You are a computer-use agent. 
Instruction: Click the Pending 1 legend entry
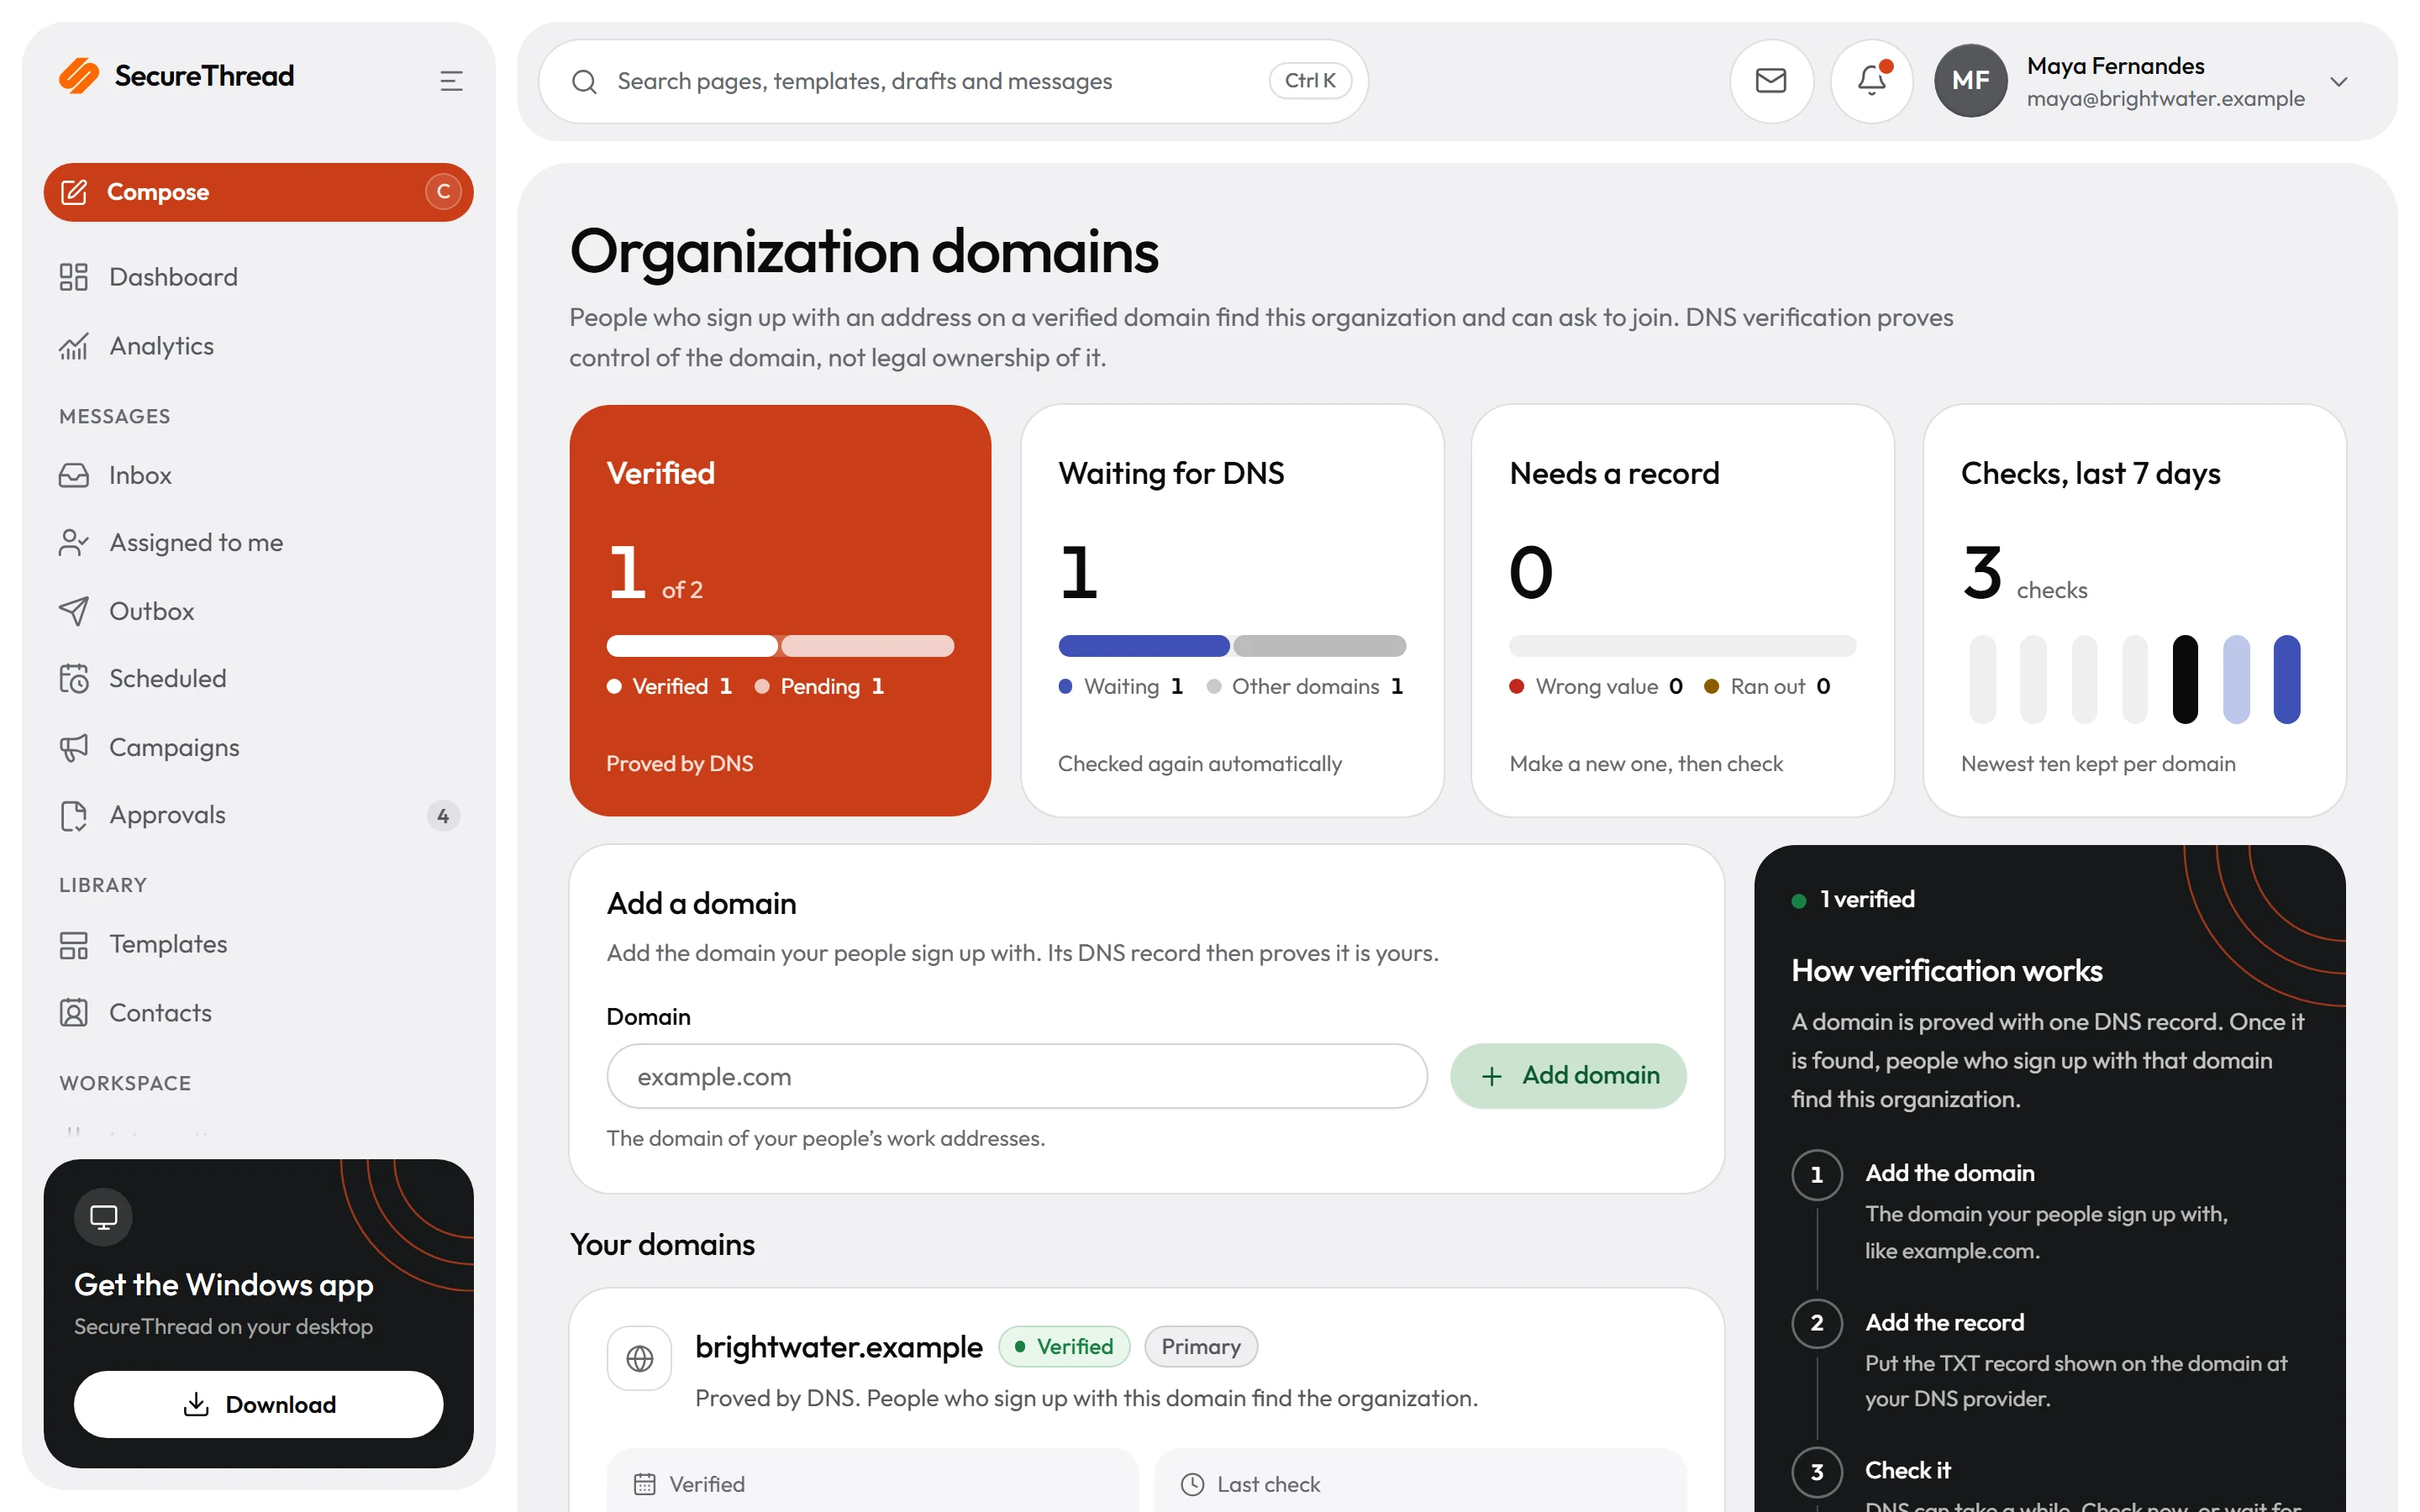tap(819, 686)
